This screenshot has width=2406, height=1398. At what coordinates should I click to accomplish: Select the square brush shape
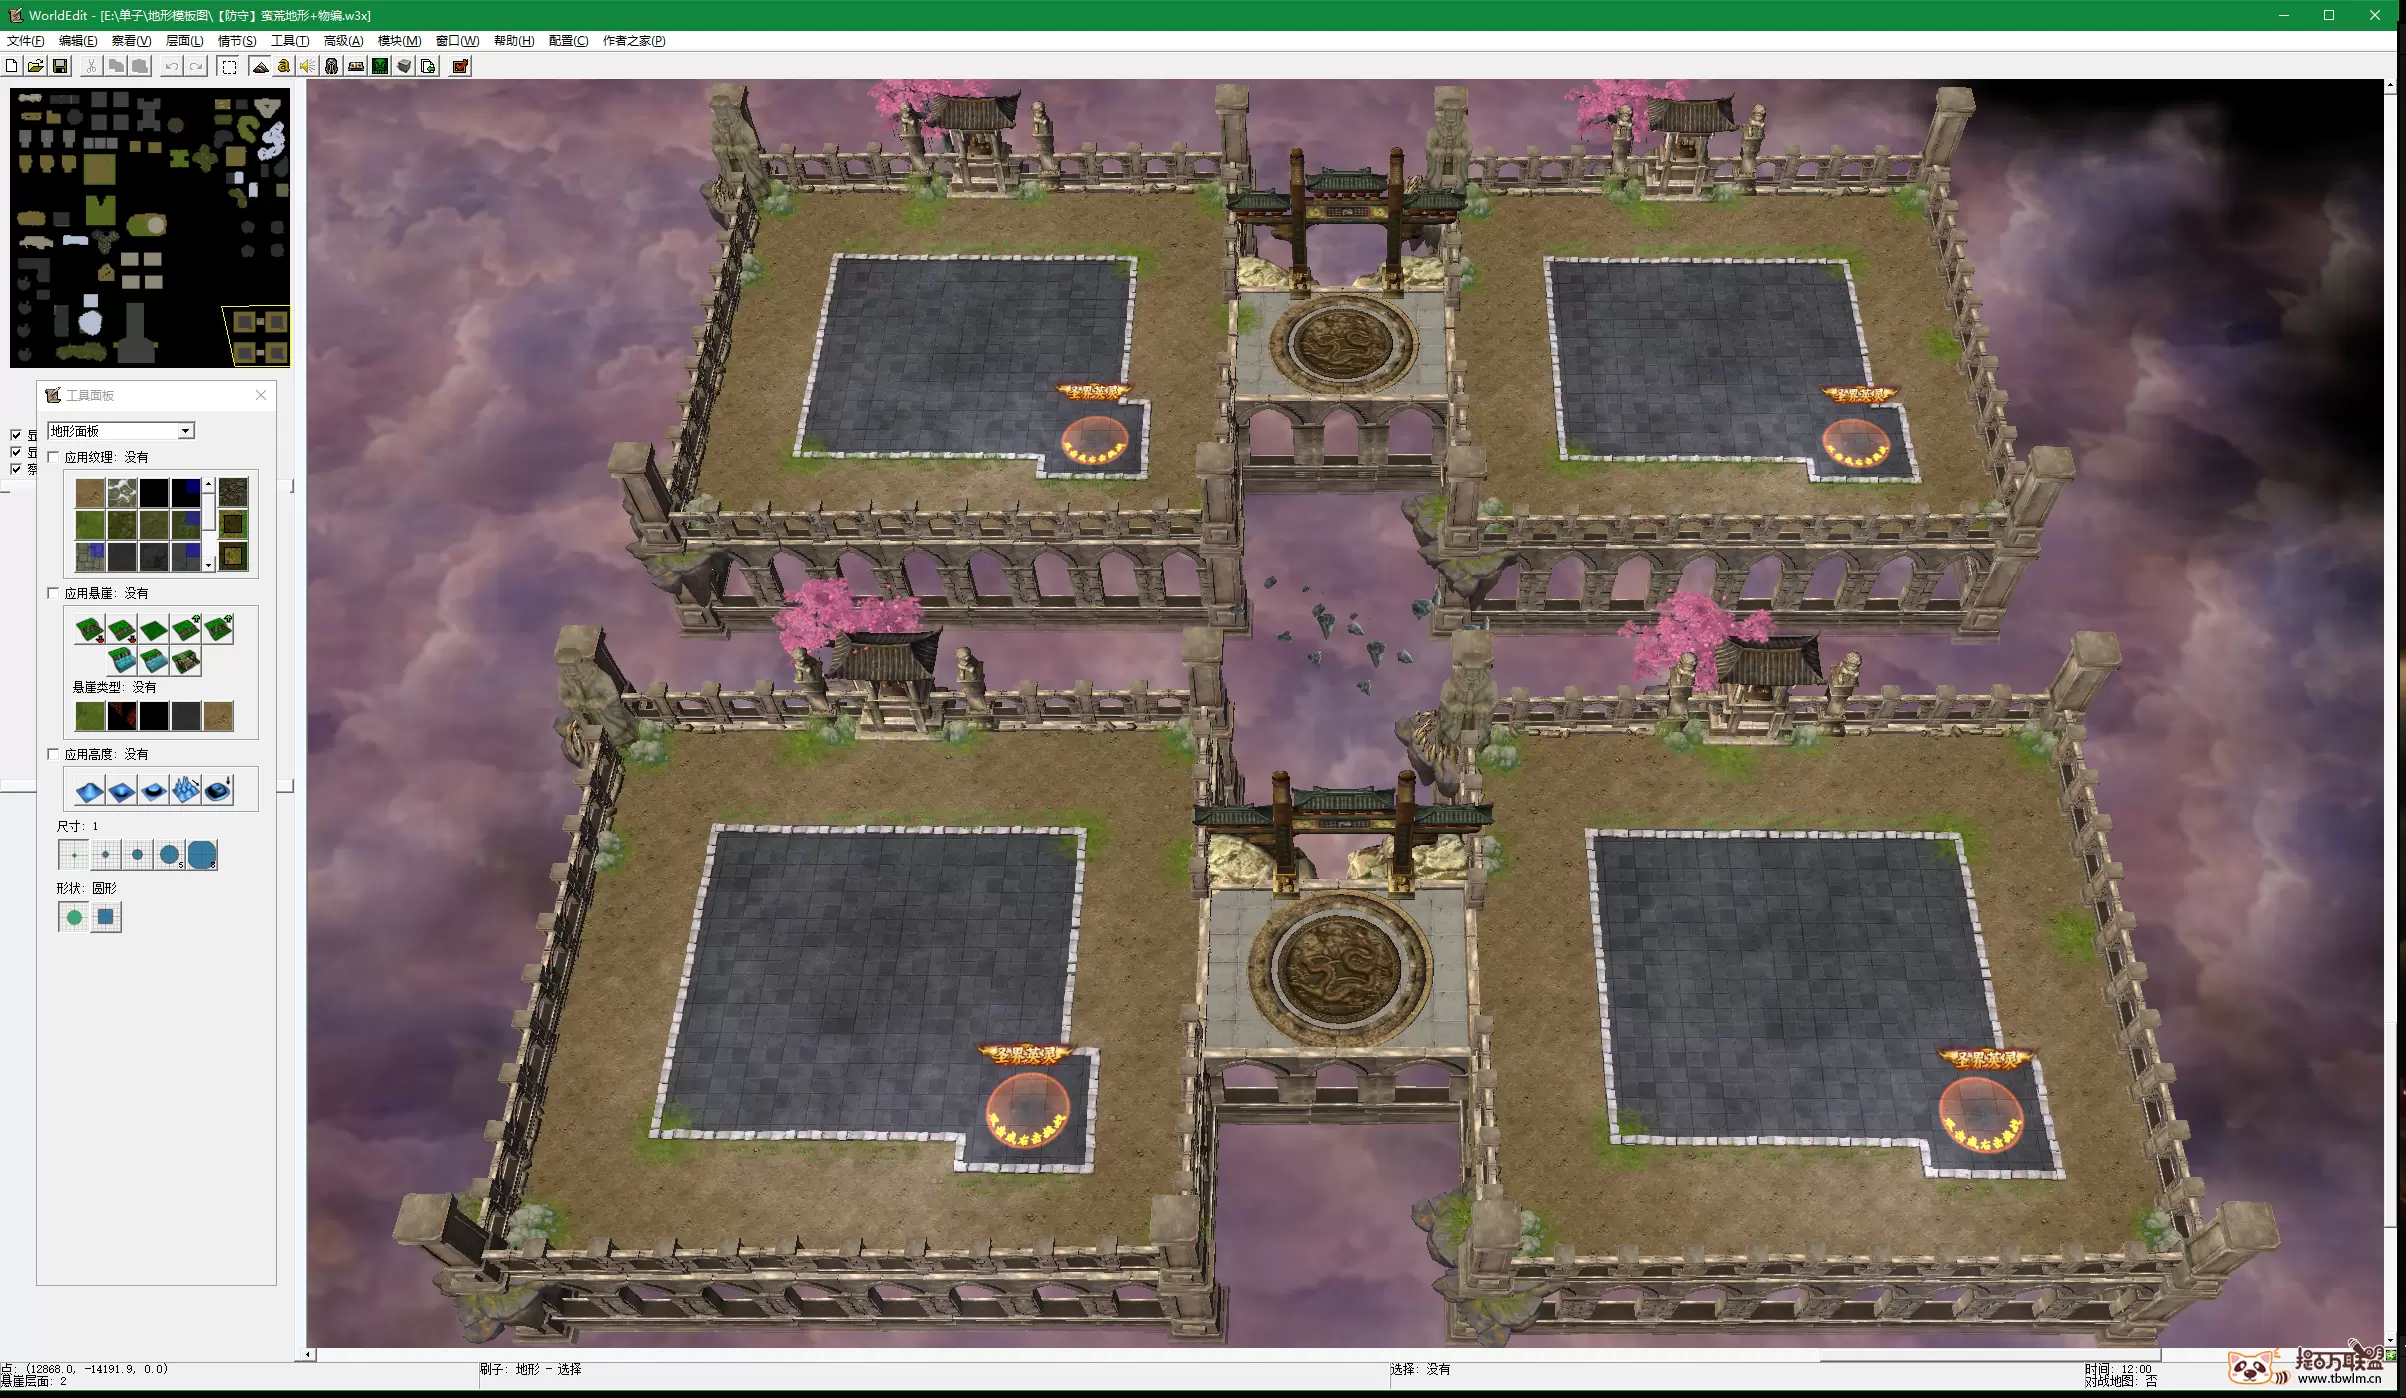point(106,917)
